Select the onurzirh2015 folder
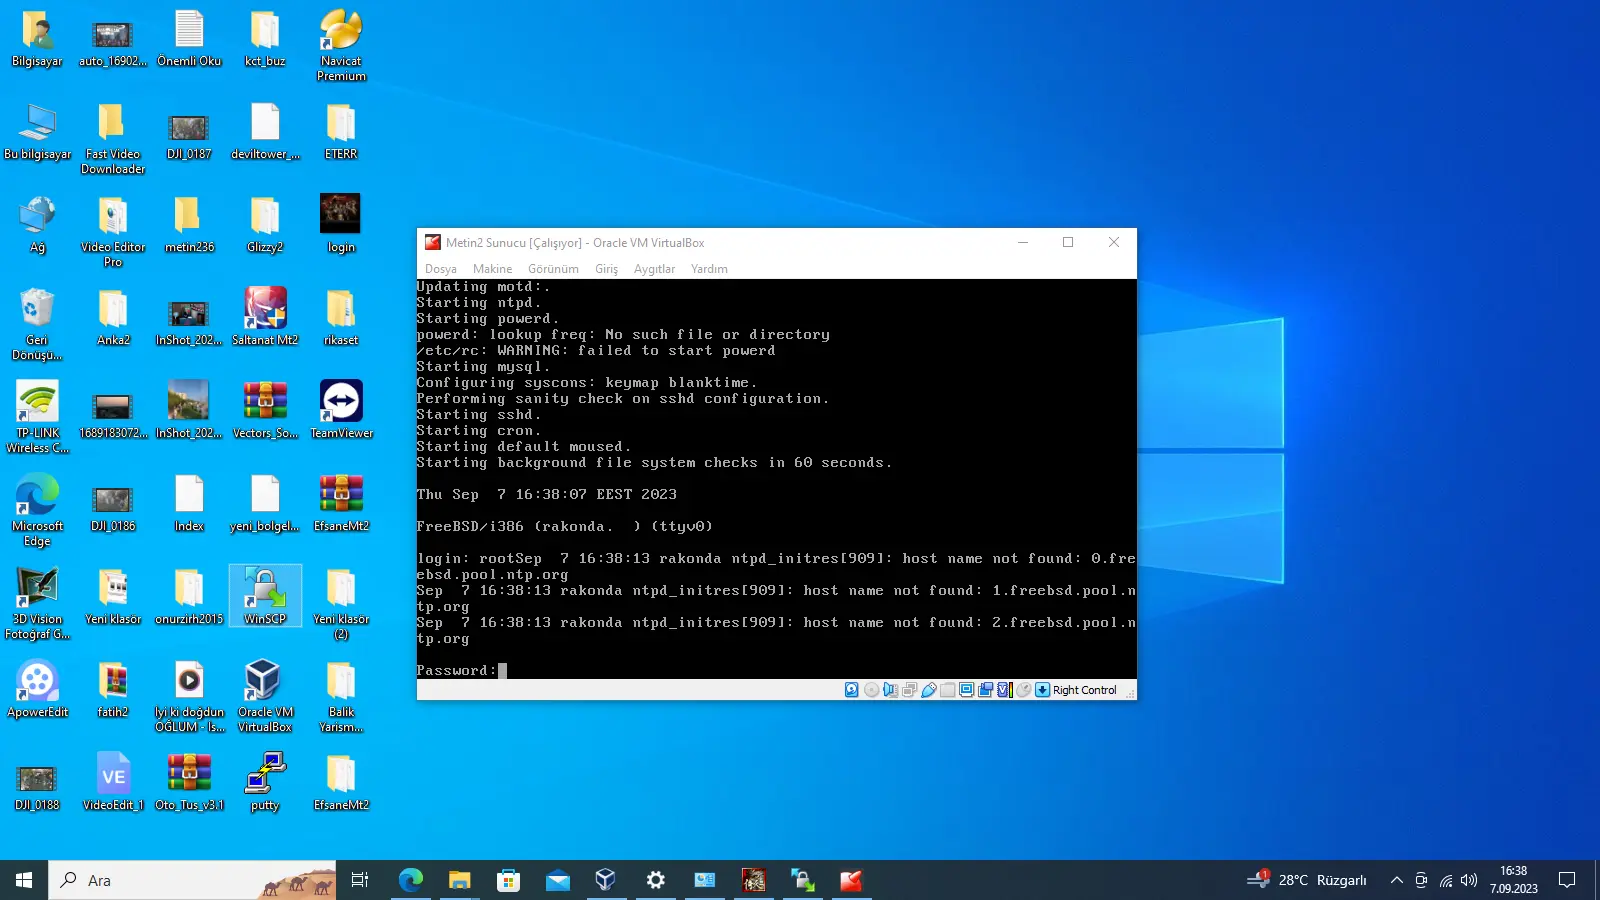 click(x=189, y=596)
